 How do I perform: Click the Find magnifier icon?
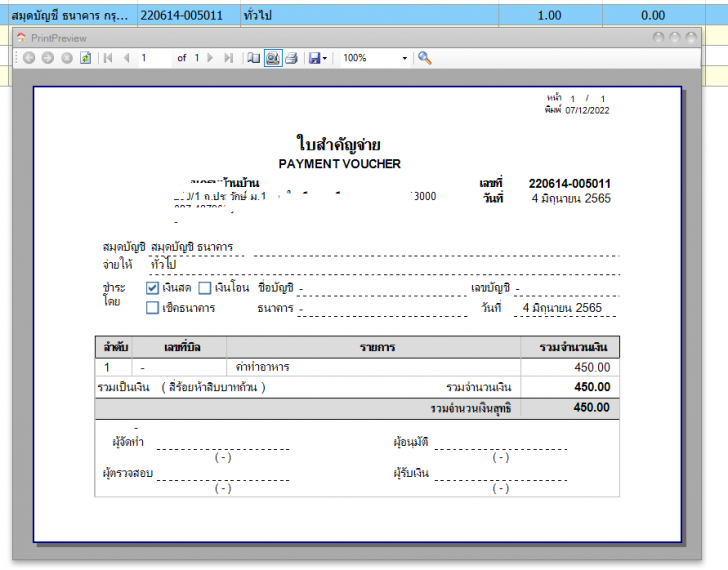pos(424,58)
